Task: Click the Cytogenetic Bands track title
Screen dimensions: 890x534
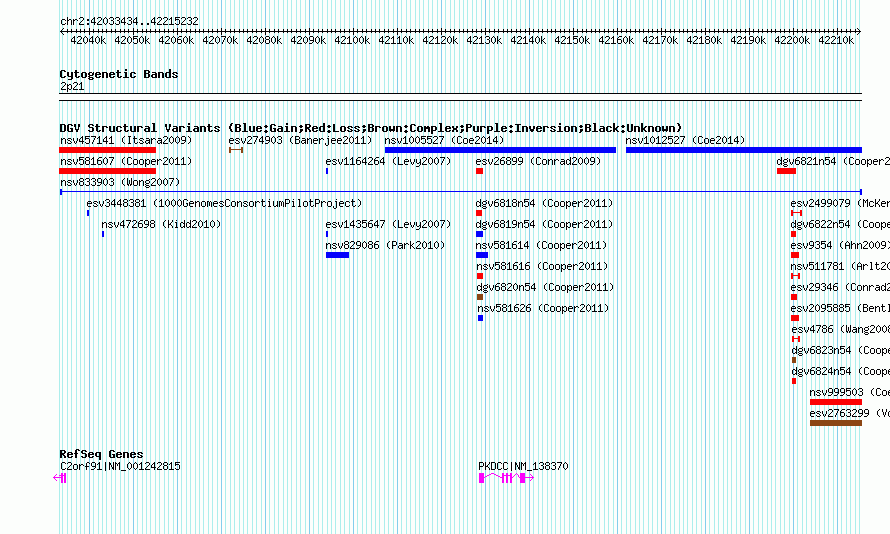Action: 119,74
